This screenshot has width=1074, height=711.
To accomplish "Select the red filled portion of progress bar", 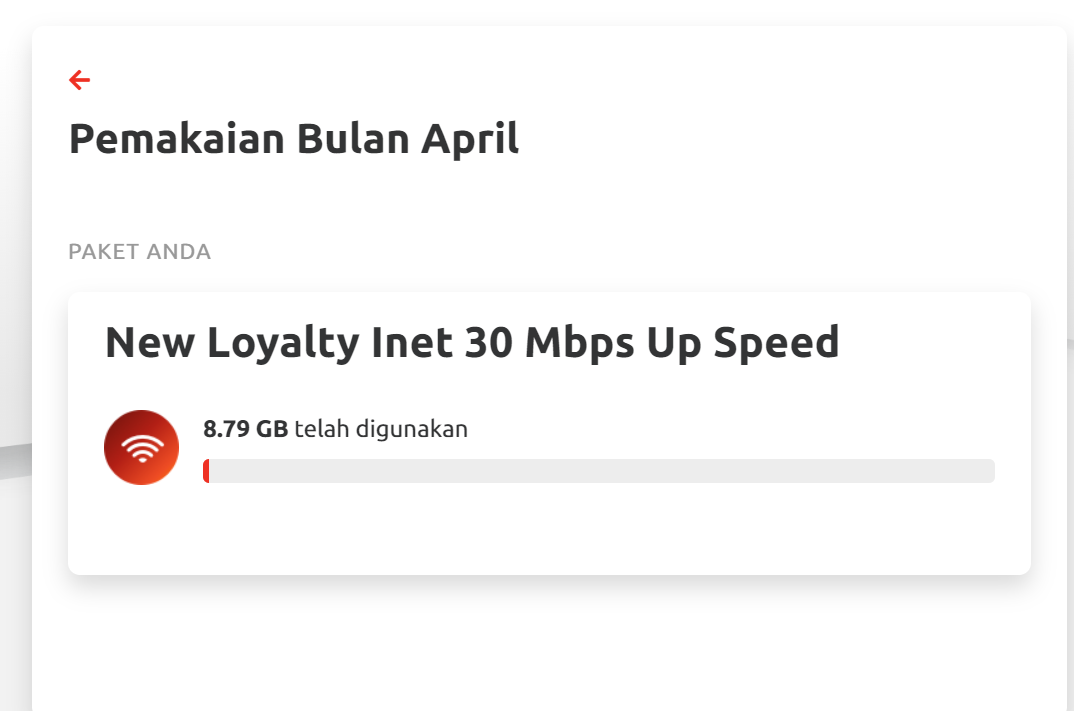I will pyautogui.click(x=207, y=470).
